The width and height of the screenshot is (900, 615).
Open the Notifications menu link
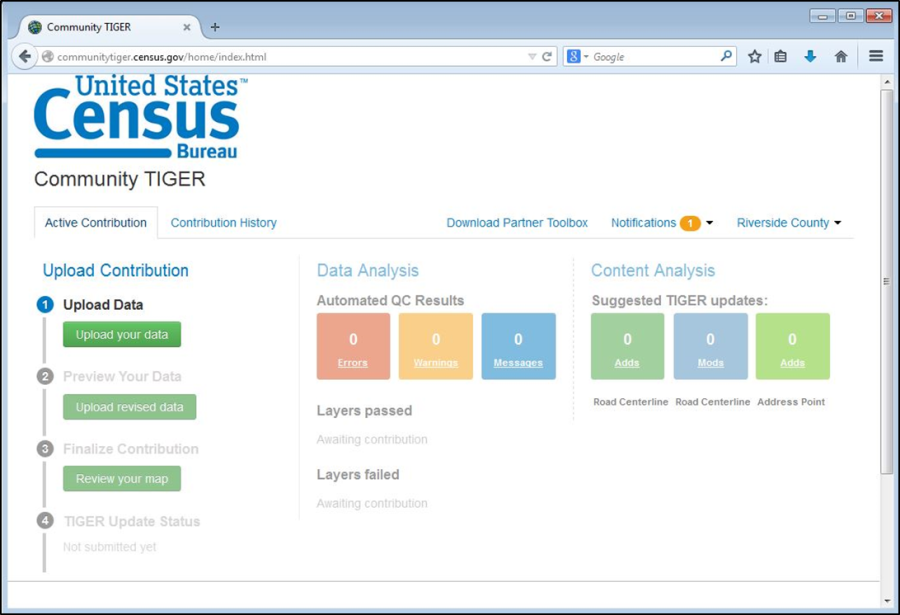[x=643, y=223]
